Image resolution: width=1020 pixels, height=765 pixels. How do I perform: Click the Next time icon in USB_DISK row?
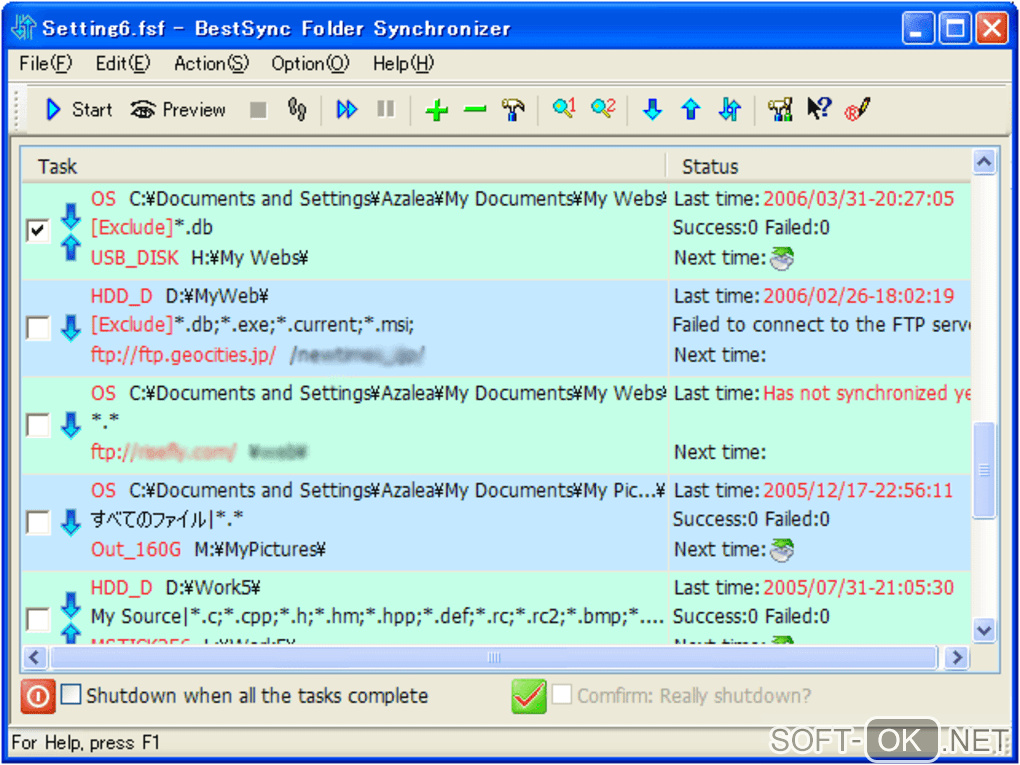pos(782,258)
